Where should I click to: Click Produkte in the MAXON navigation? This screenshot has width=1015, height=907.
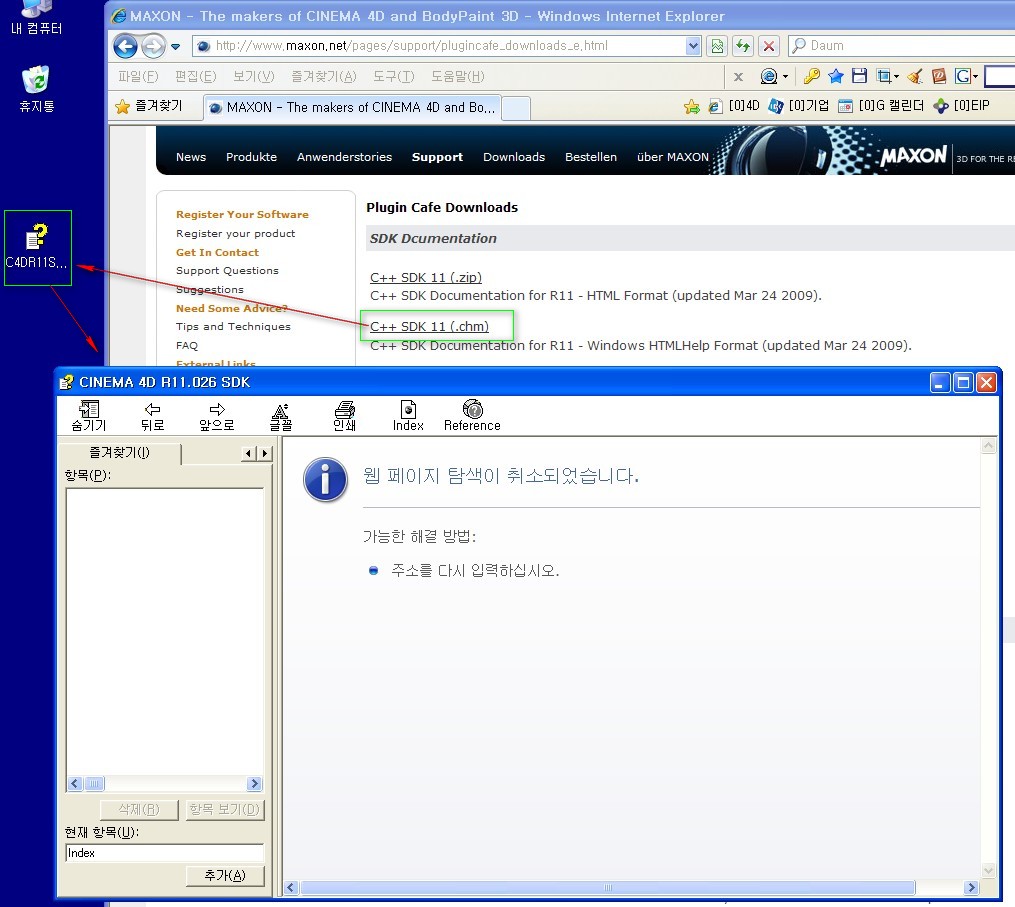click(x=251, y=157)
